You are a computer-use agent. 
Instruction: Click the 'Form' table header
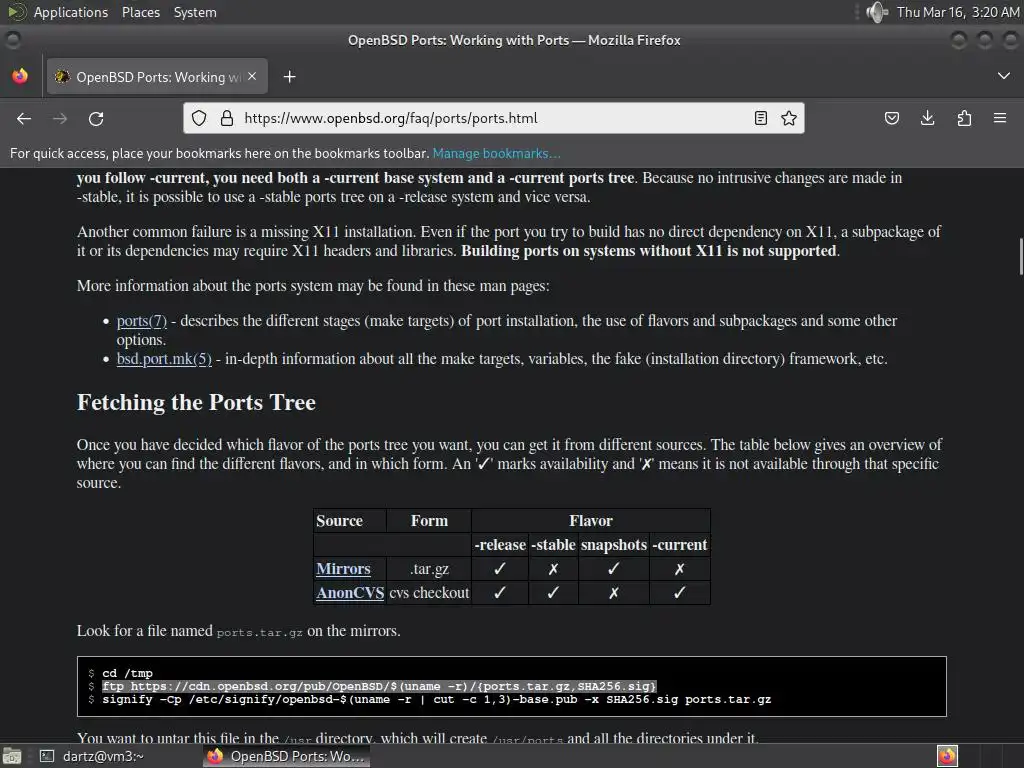click(x=429, y=521)
